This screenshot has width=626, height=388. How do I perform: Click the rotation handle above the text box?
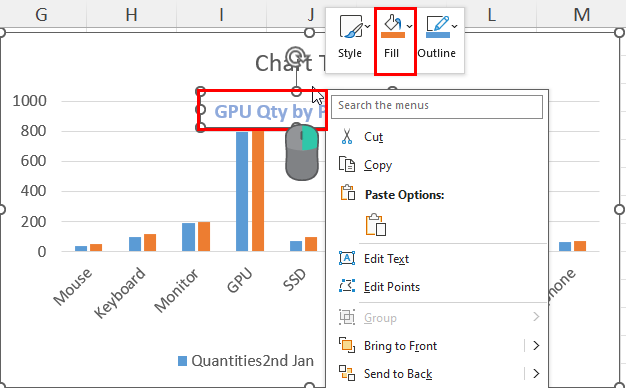296,57
